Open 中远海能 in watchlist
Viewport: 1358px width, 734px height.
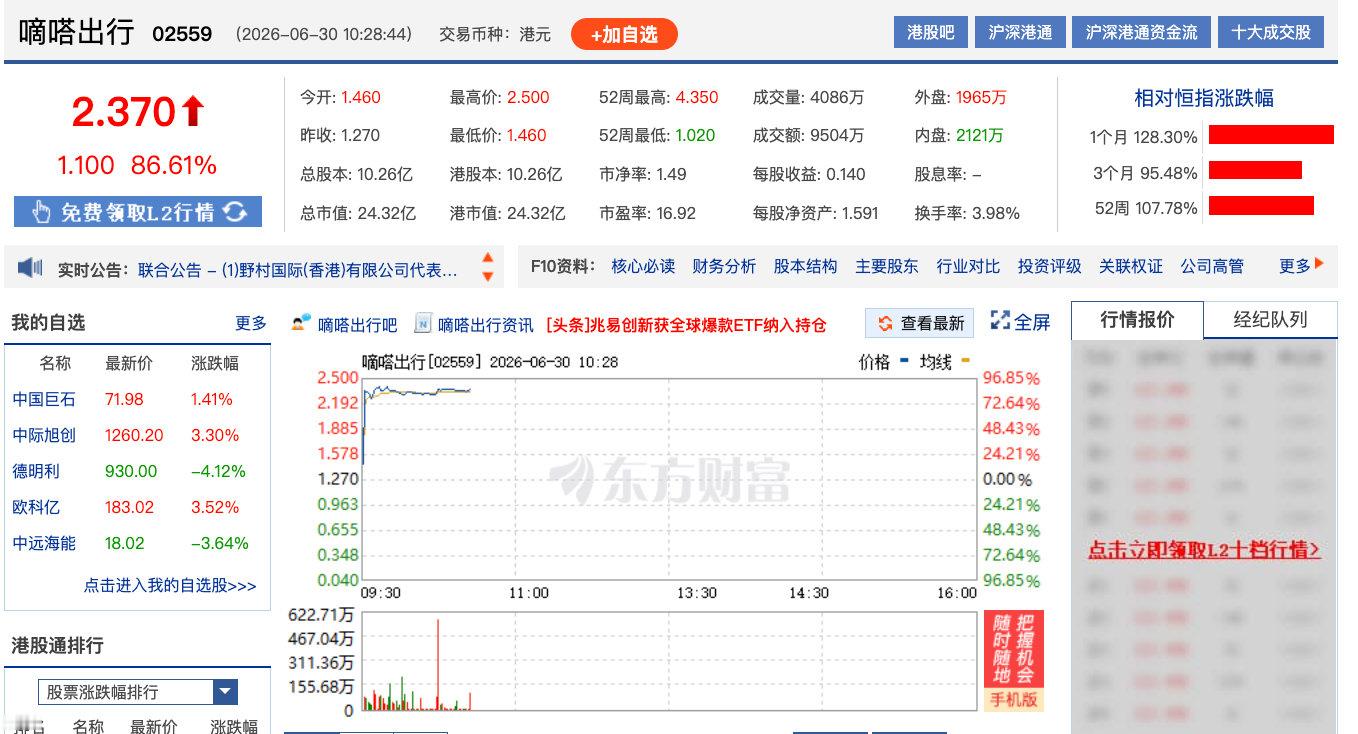pos(44,543)
